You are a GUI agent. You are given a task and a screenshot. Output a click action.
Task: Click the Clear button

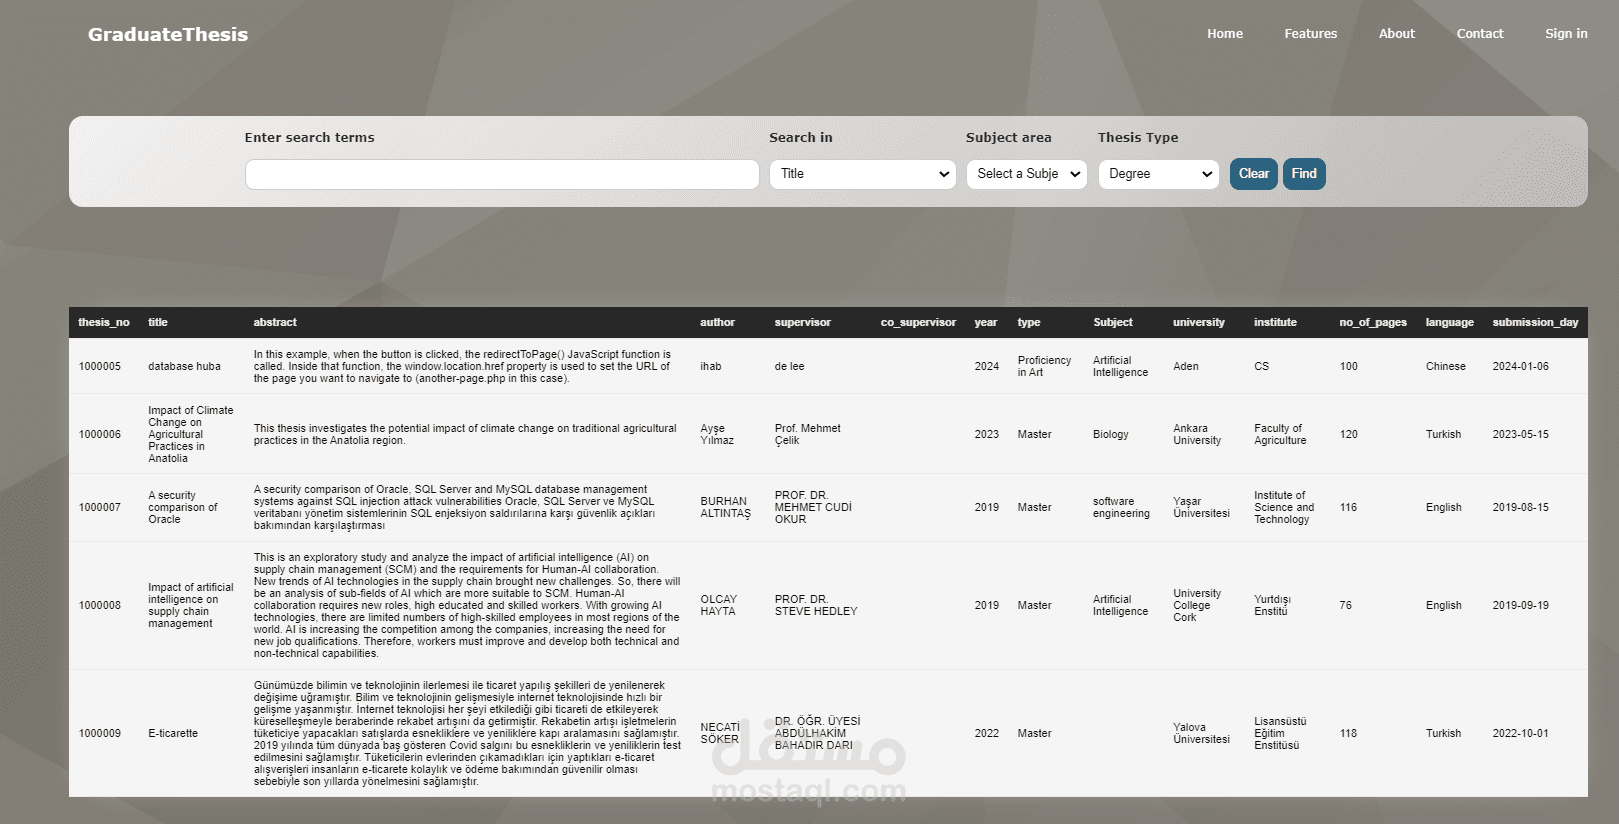(x=1254, y=174)
